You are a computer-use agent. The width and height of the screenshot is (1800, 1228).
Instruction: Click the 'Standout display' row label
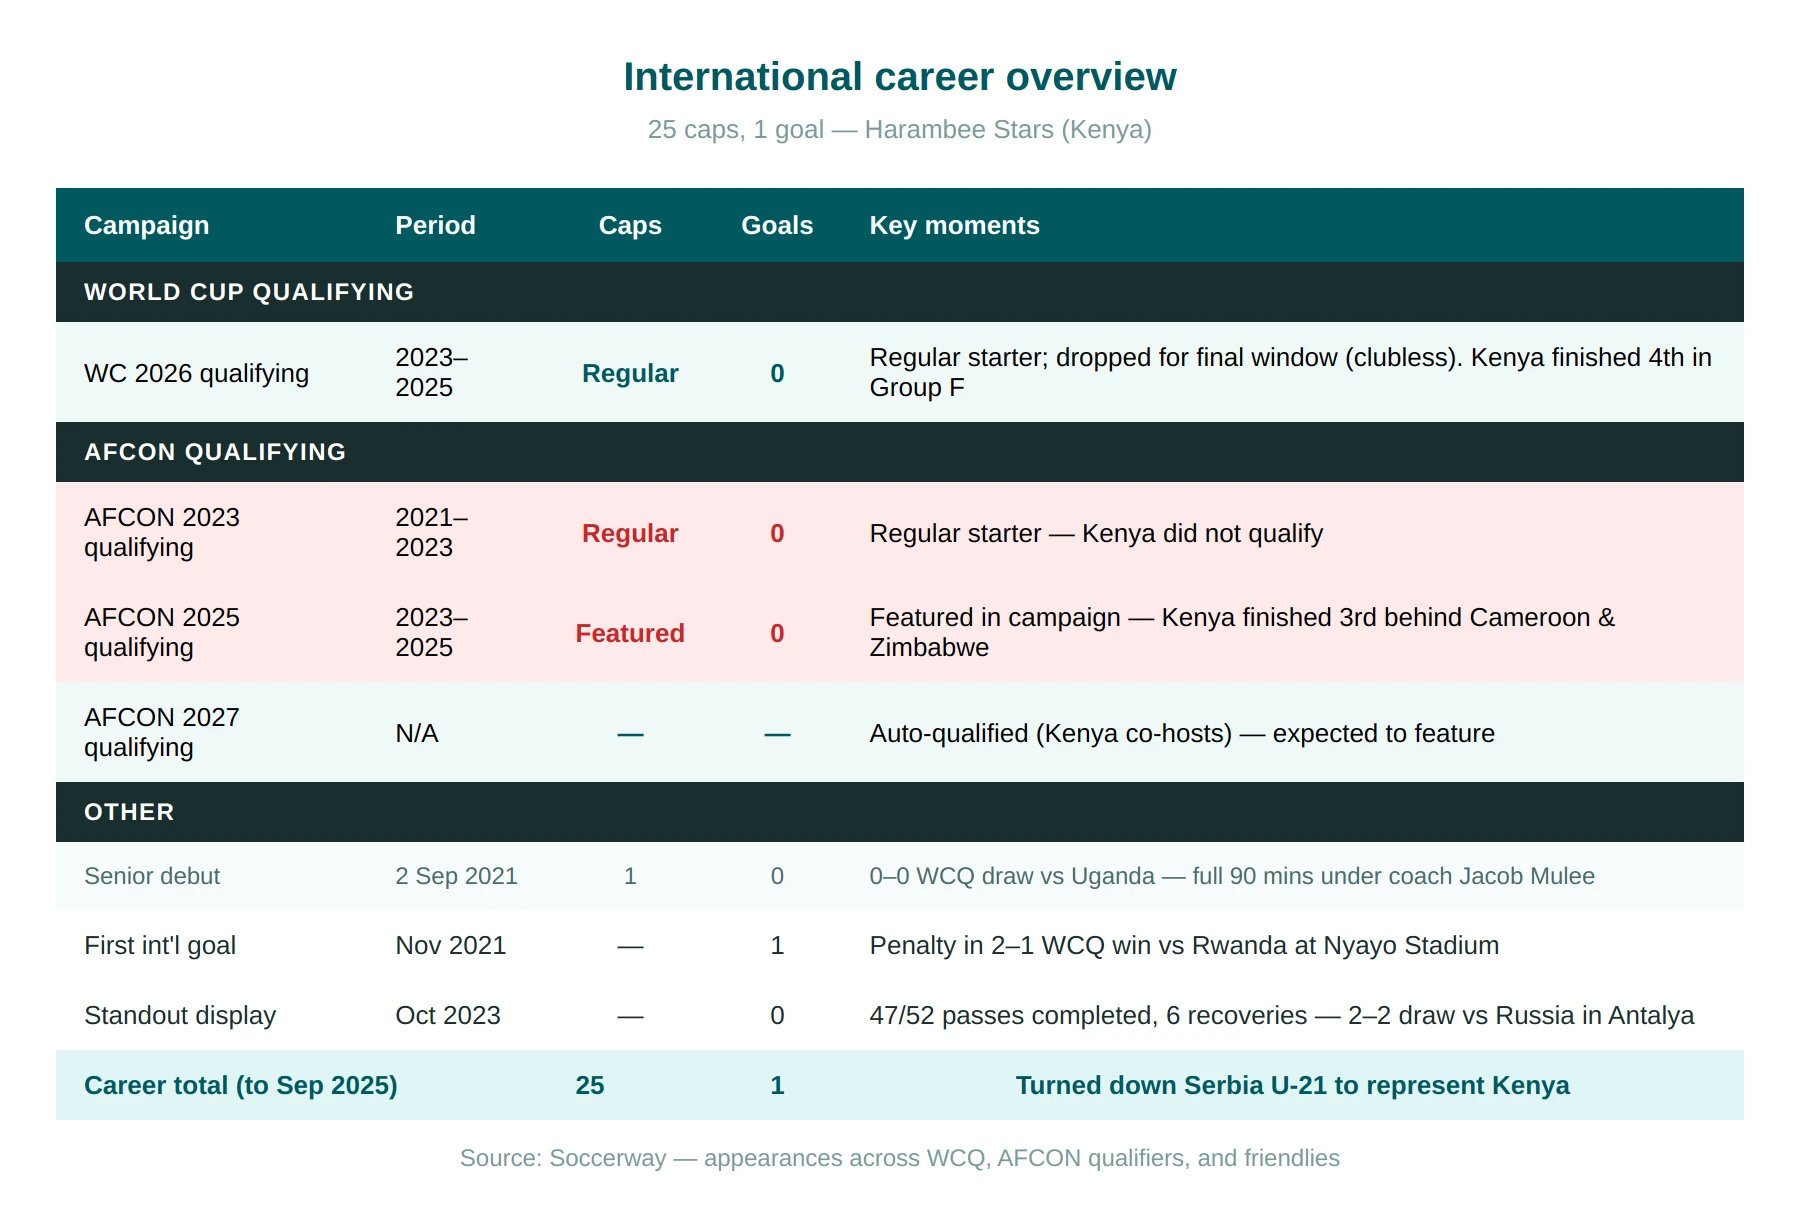click(x=180, y=1015)
